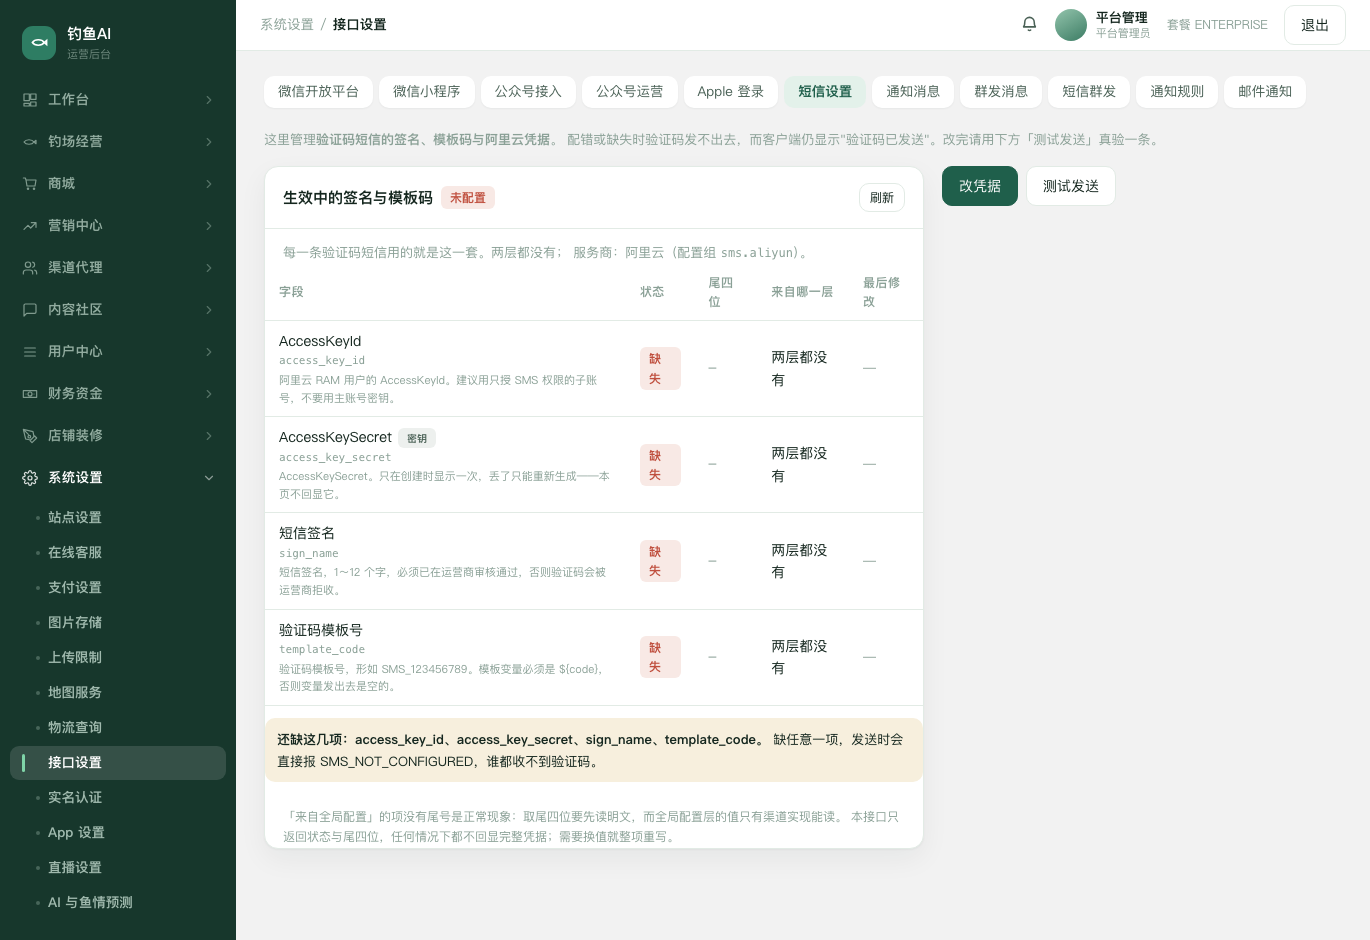Switch to the 微信开放平台 tab

pos(318,92)
